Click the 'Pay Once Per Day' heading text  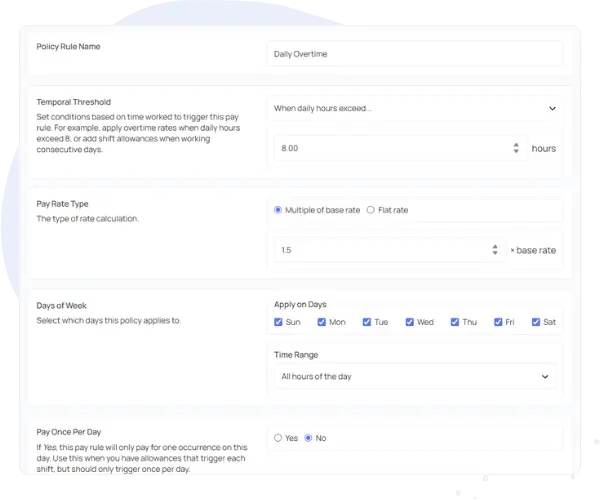click(x=68, y=432)
